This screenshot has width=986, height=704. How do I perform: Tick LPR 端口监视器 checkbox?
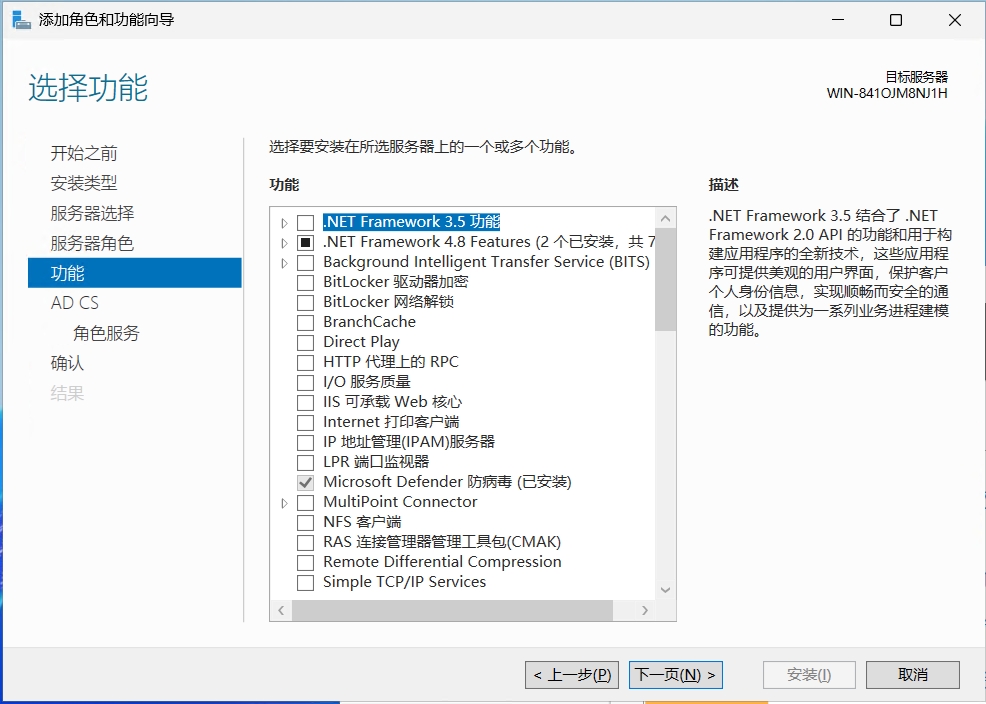[305, 463]
